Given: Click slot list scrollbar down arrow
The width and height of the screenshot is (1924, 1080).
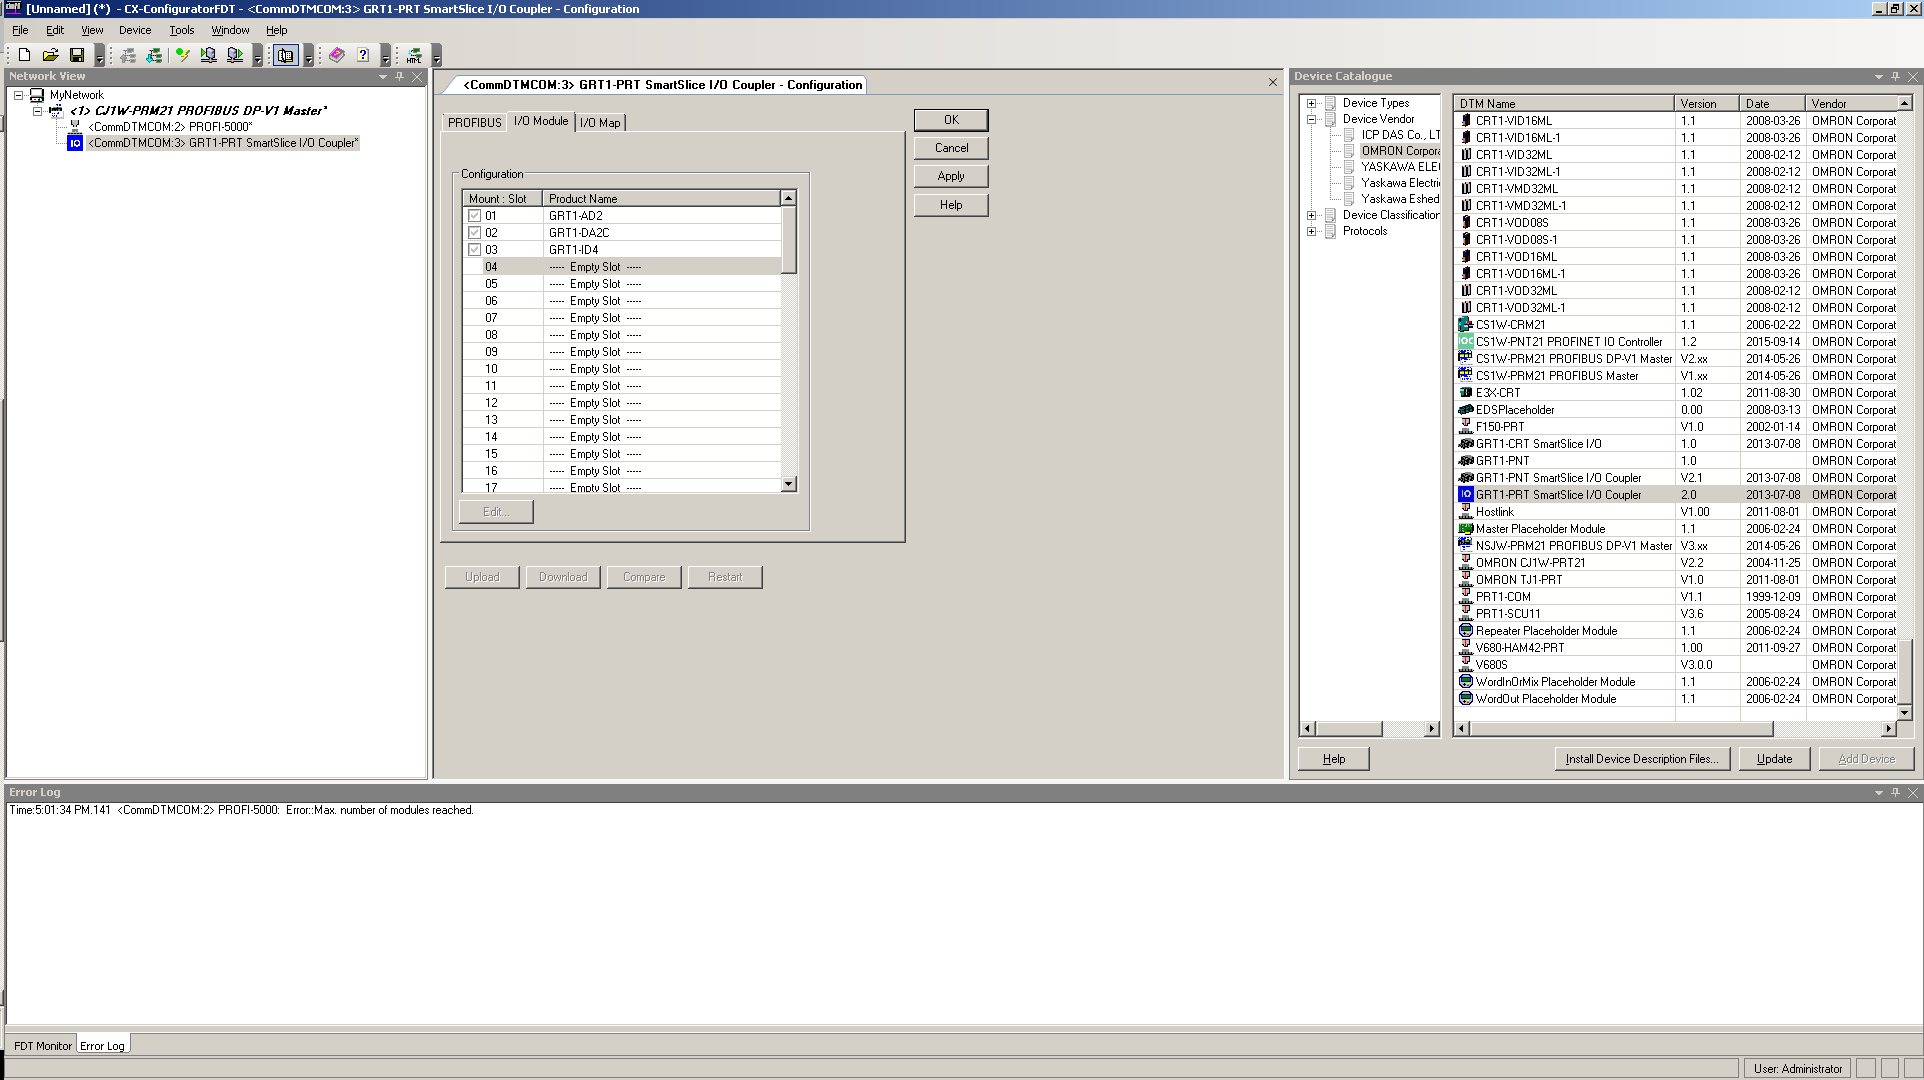Looking at the screenshot, I should [789, 484].
